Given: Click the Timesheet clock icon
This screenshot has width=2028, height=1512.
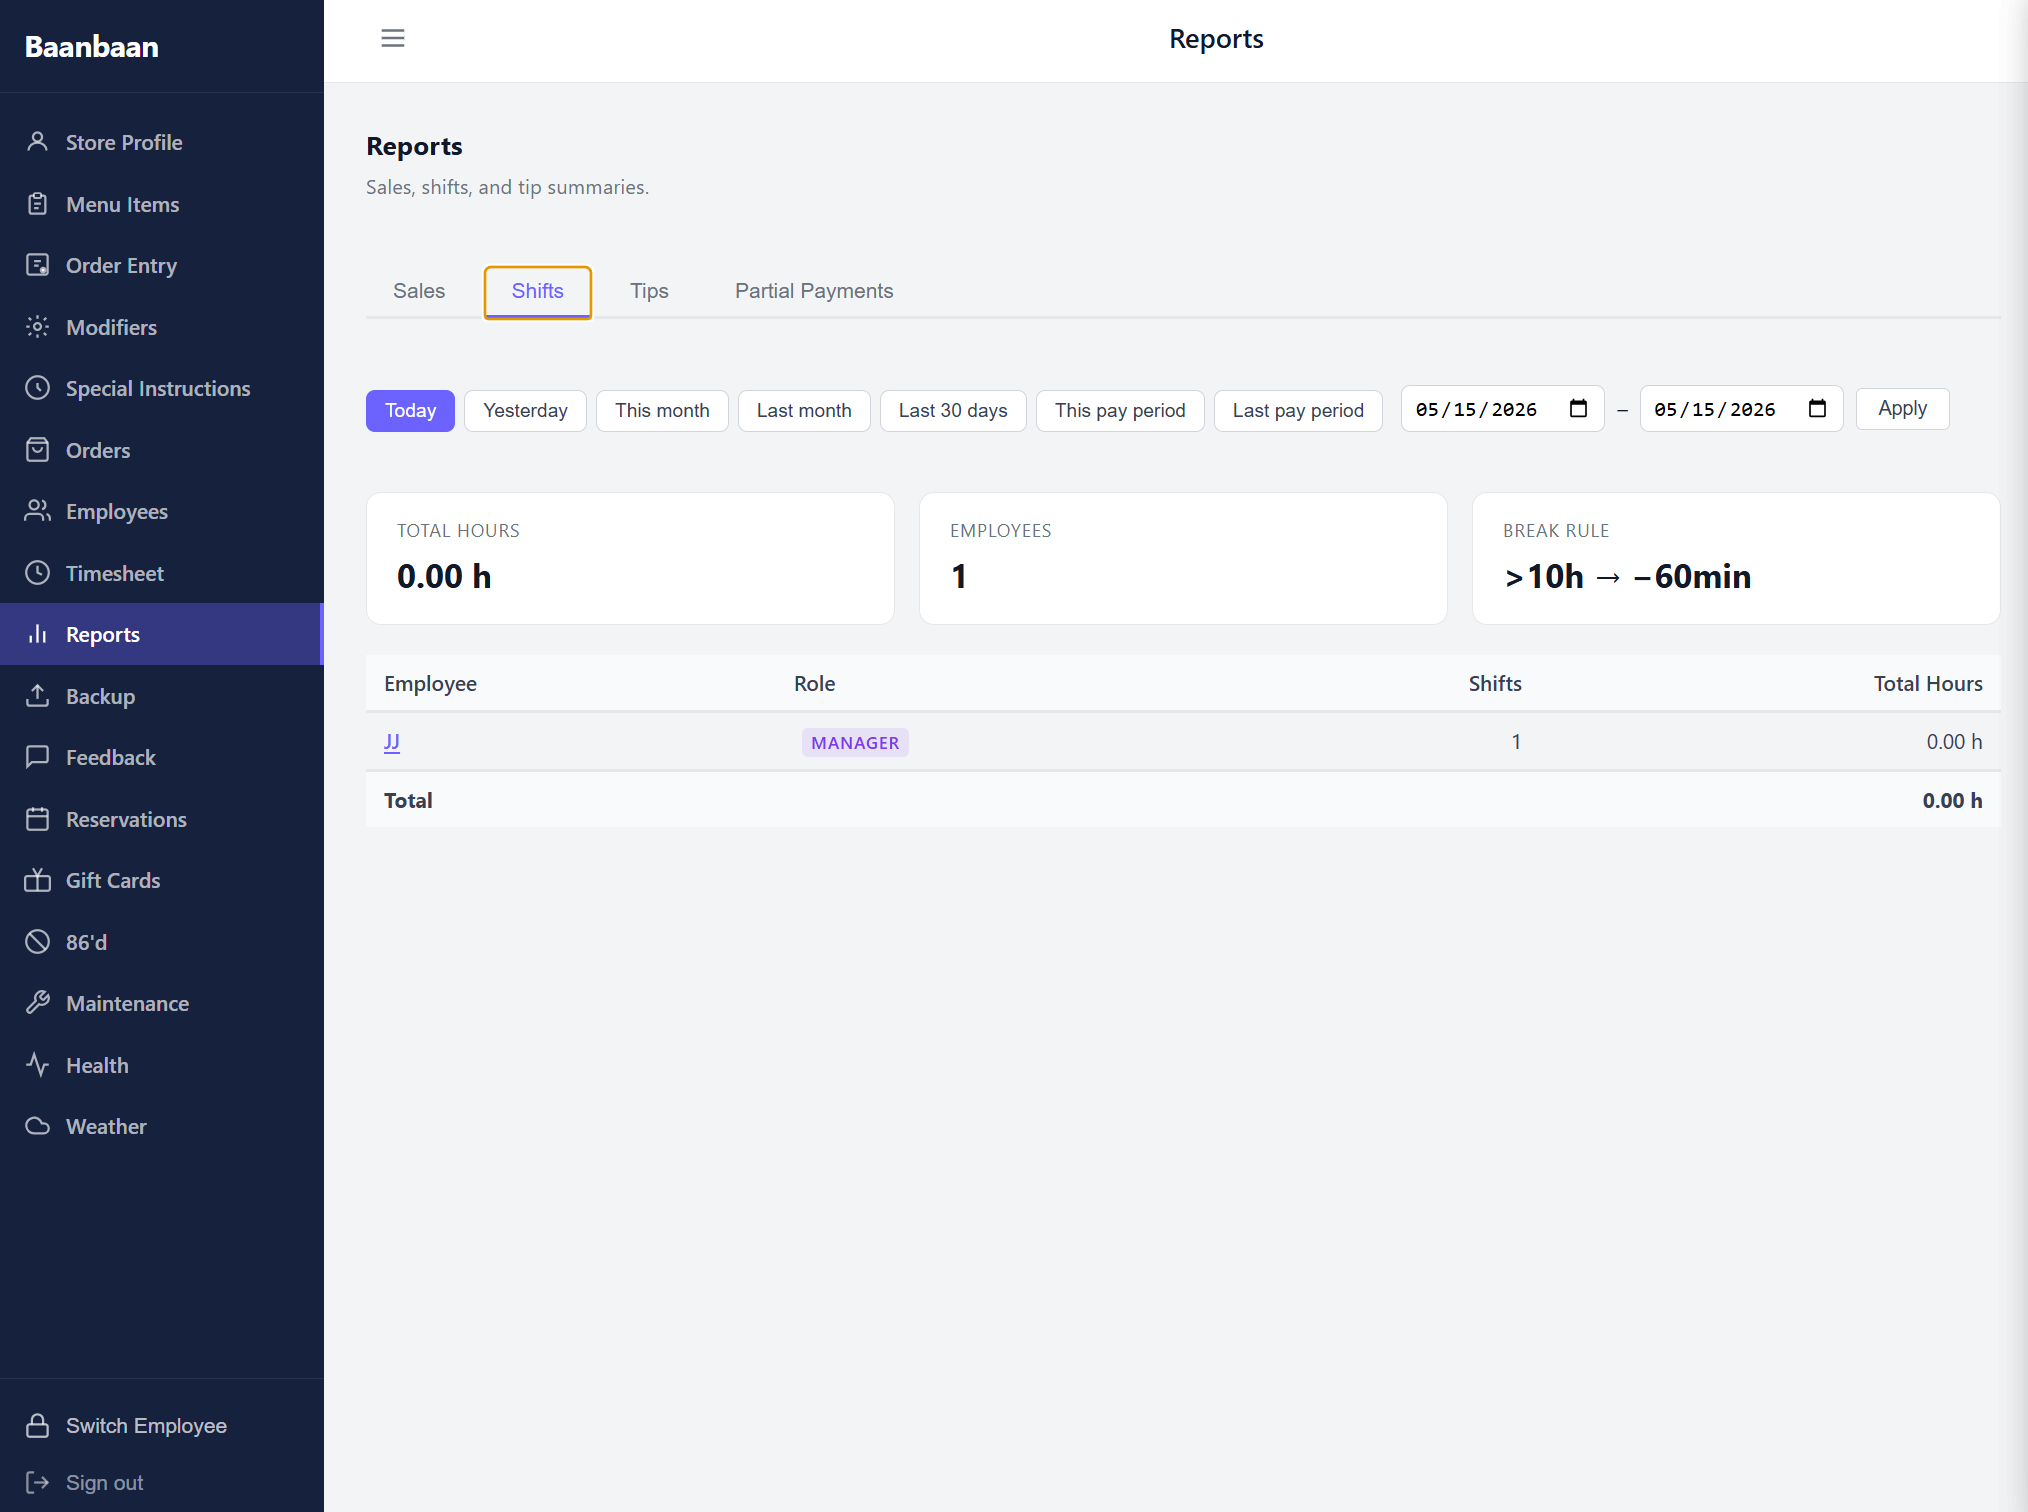Looking at the screenshot, I should (x=37, y=573).
